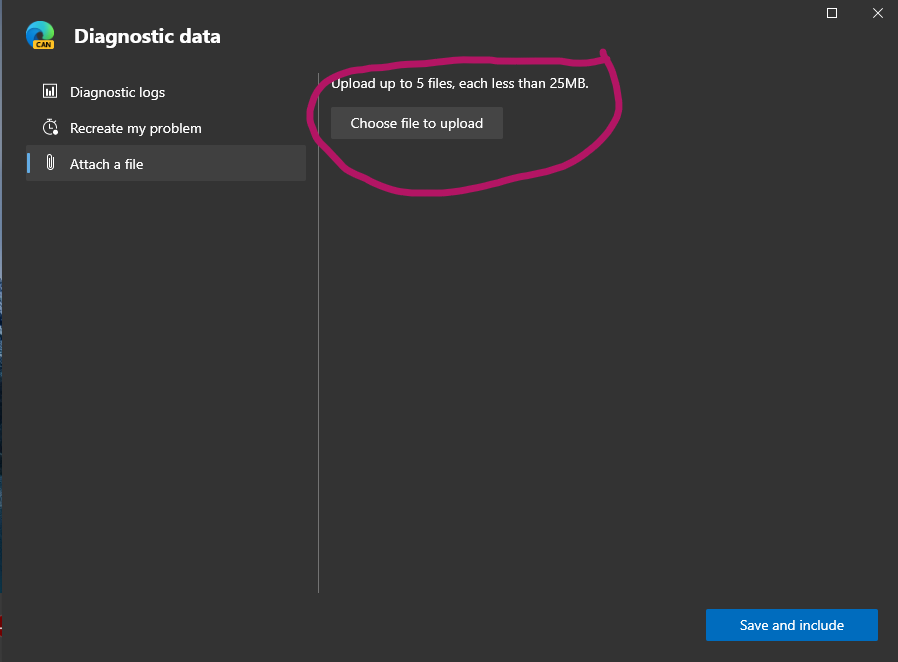Viewport: 898px width, 662px height.
Task: Switch to Recreate my problem
Action: tap(135, 128)
